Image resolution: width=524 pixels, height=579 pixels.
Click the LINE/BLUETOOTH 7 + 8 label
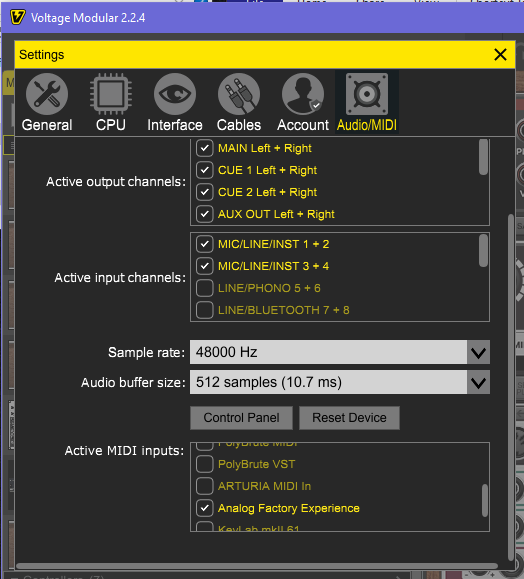point(284,310)
